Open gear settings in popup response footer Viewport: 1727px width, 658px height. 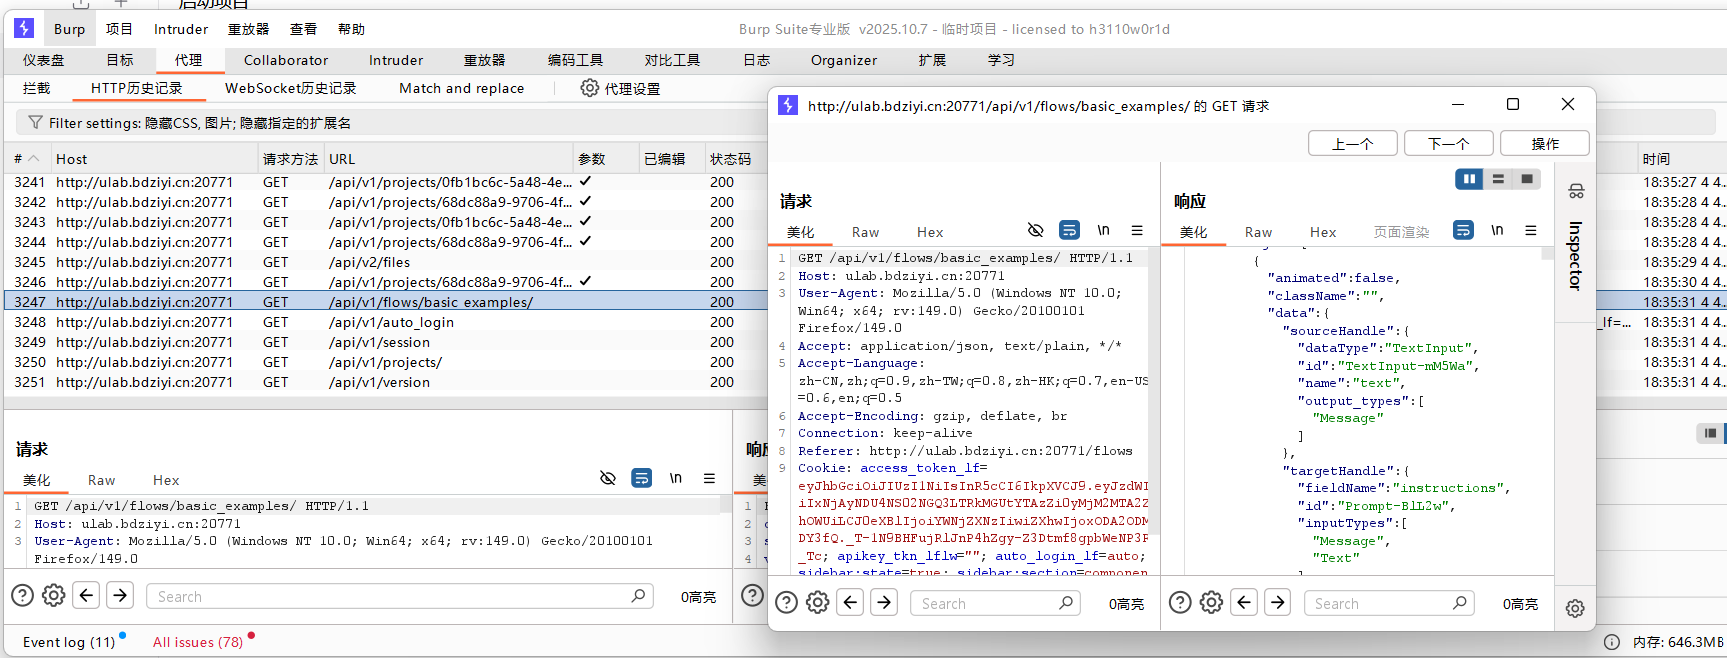coord(1211,602)
